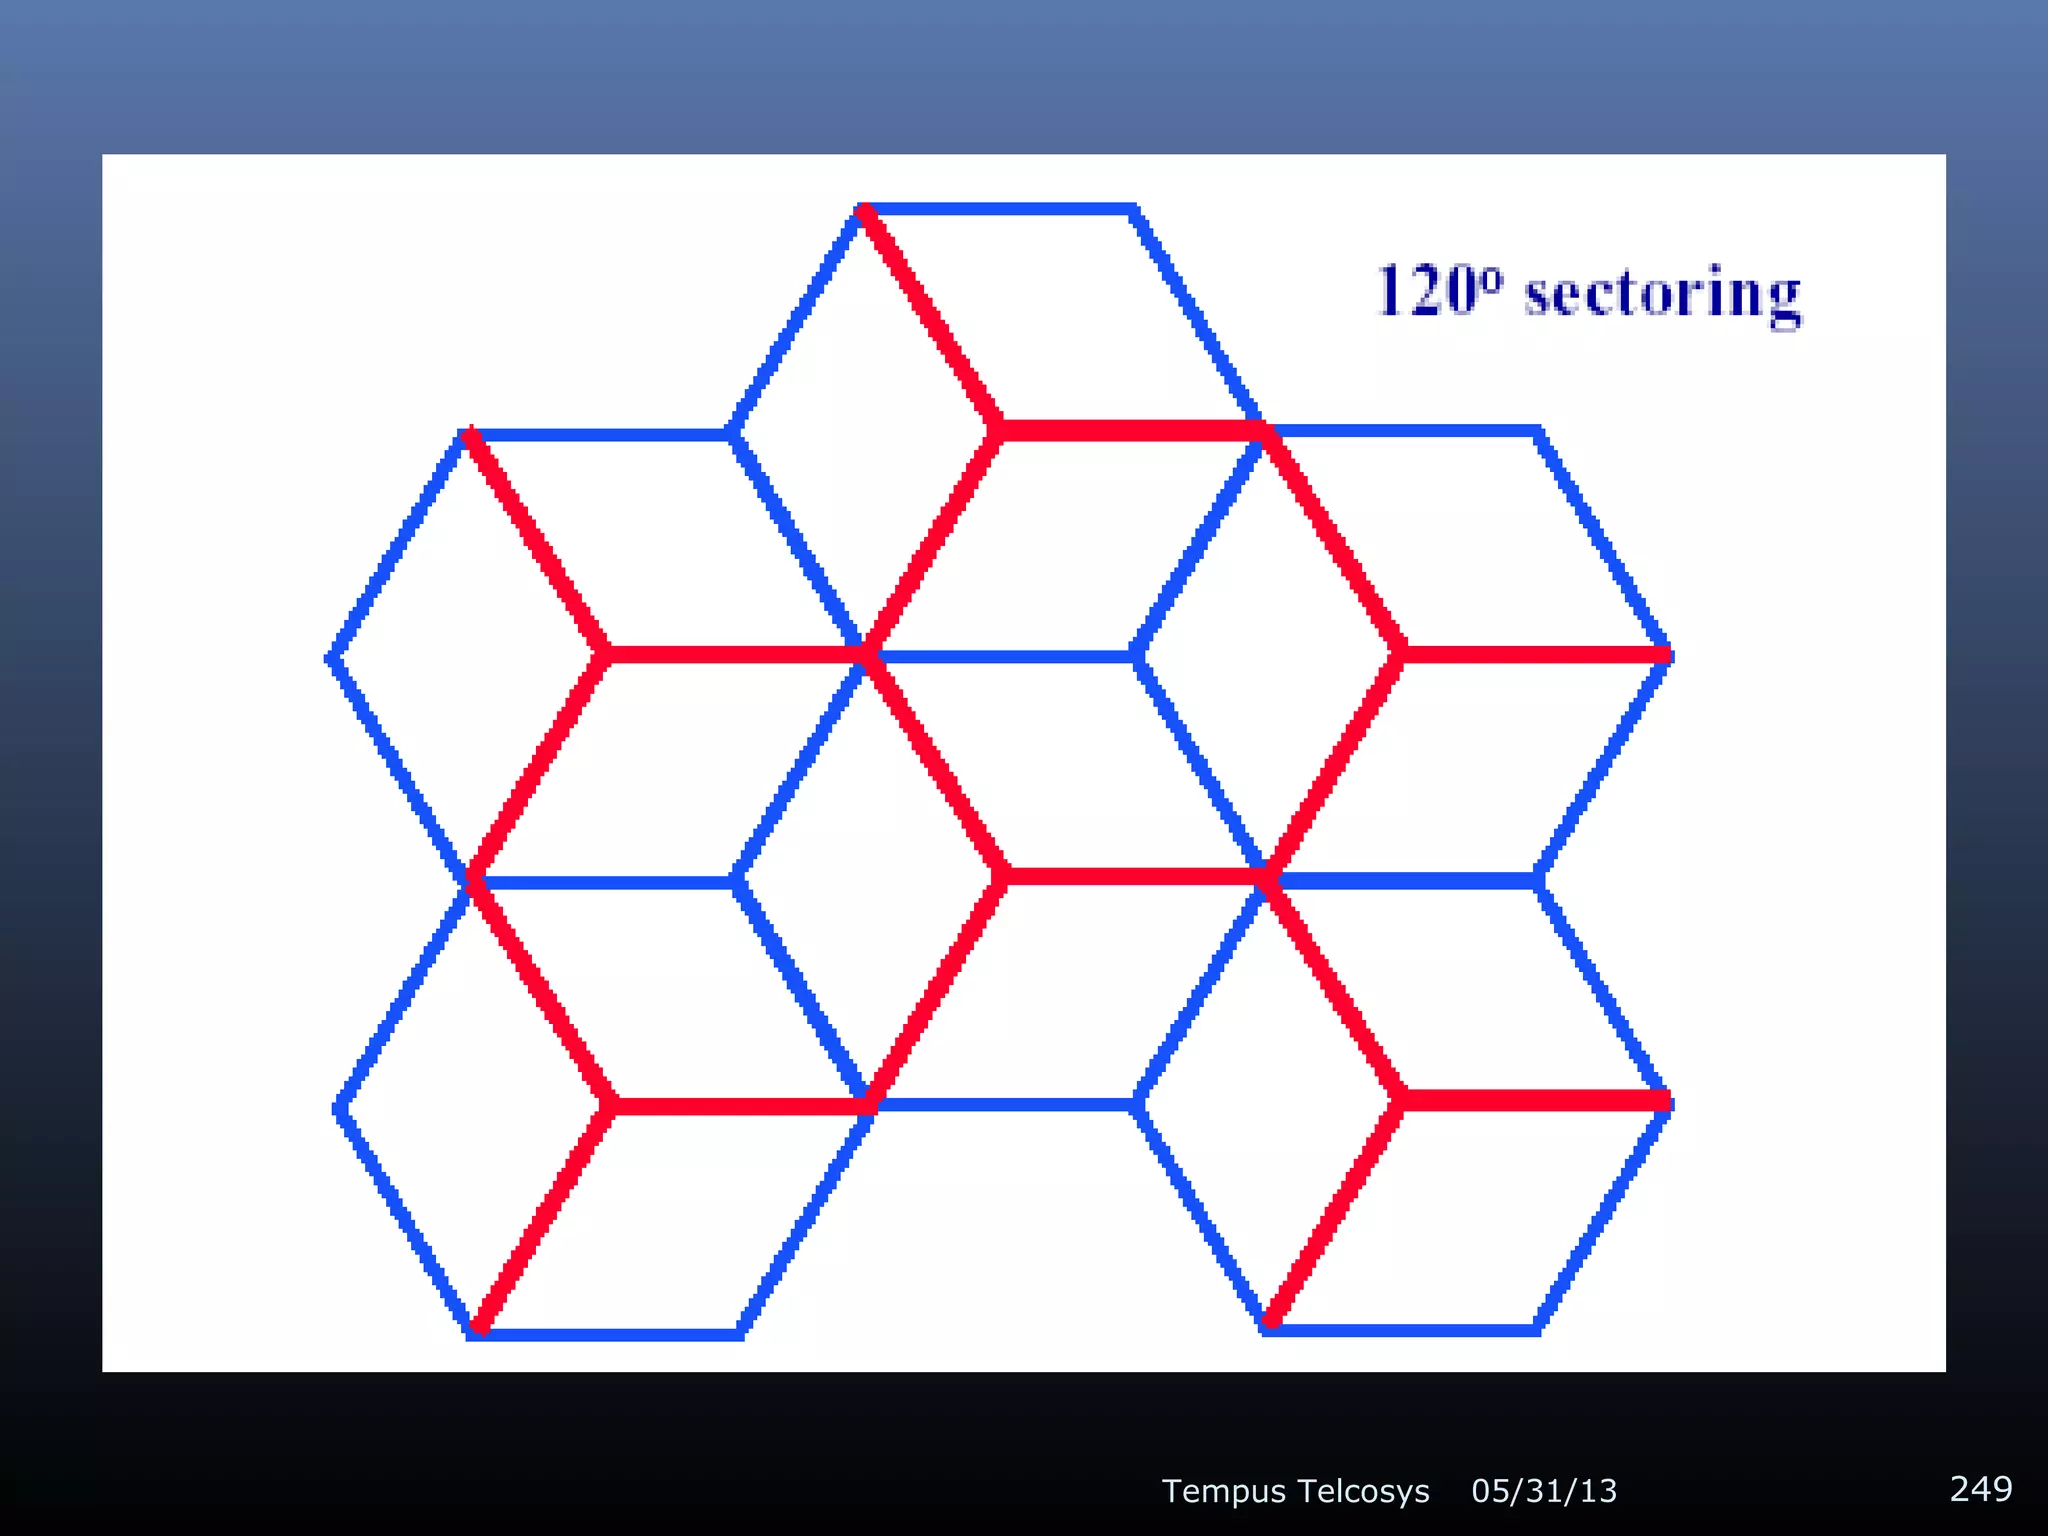The image size is (2048, 1536).
Task: Click bottom blue edge of bottom-right hexagon
Action: 1400,1329
